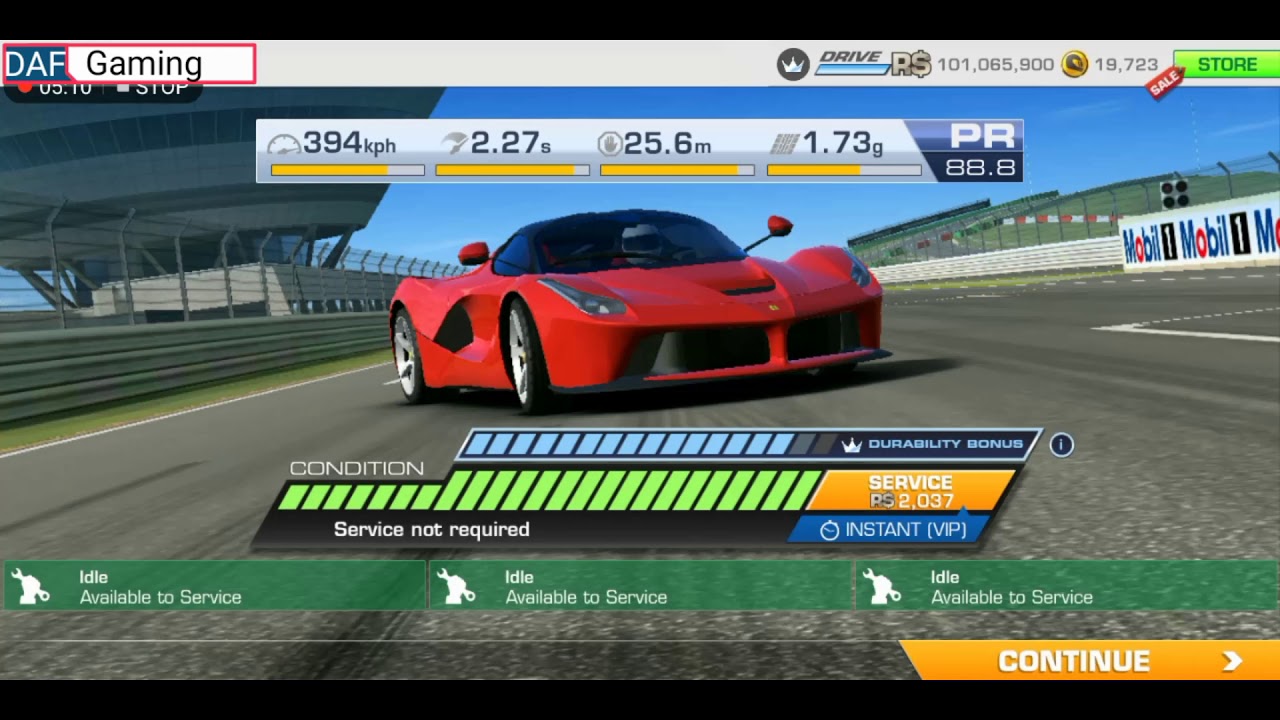Click the arrow on CONTINUE button

tap(1232, 661)
